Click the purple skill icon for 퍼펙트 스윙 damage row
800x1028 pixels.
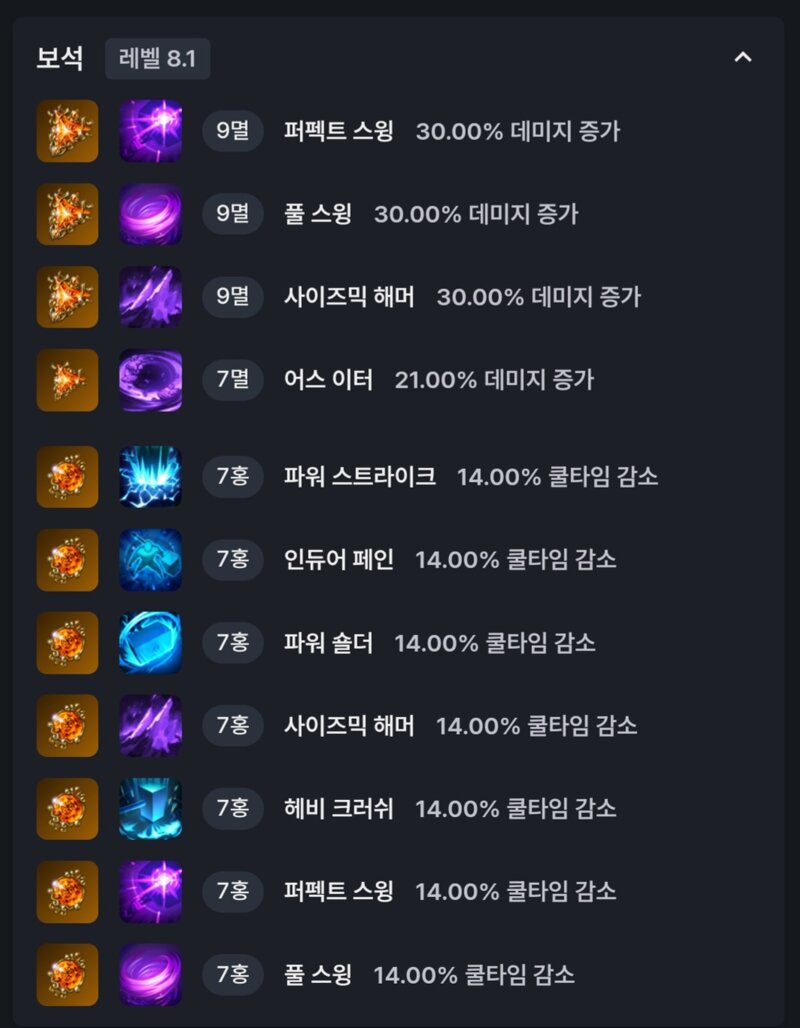[x=151, y=131]
